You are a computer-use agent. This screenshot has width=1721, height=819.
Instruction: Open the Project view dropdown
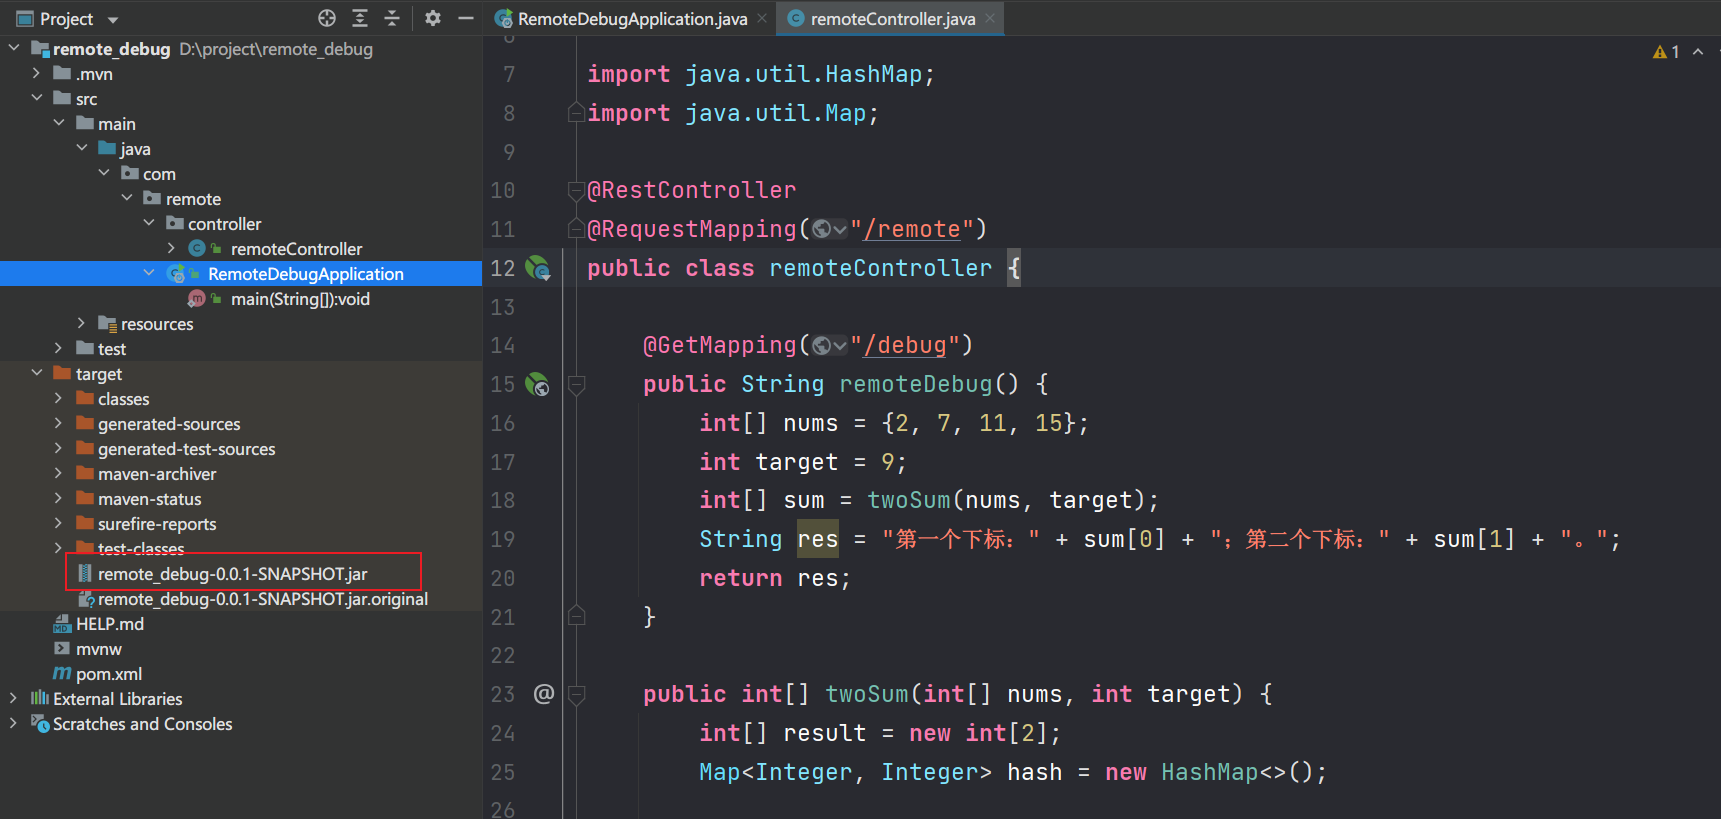click(x=113, y=19)
